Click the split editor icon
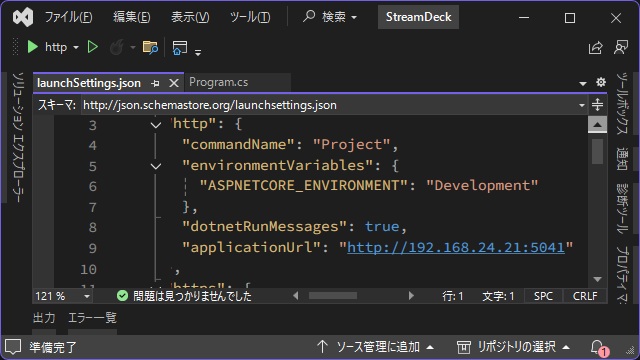This screenshot has width=640, height=360. click(x=598, y=105)
